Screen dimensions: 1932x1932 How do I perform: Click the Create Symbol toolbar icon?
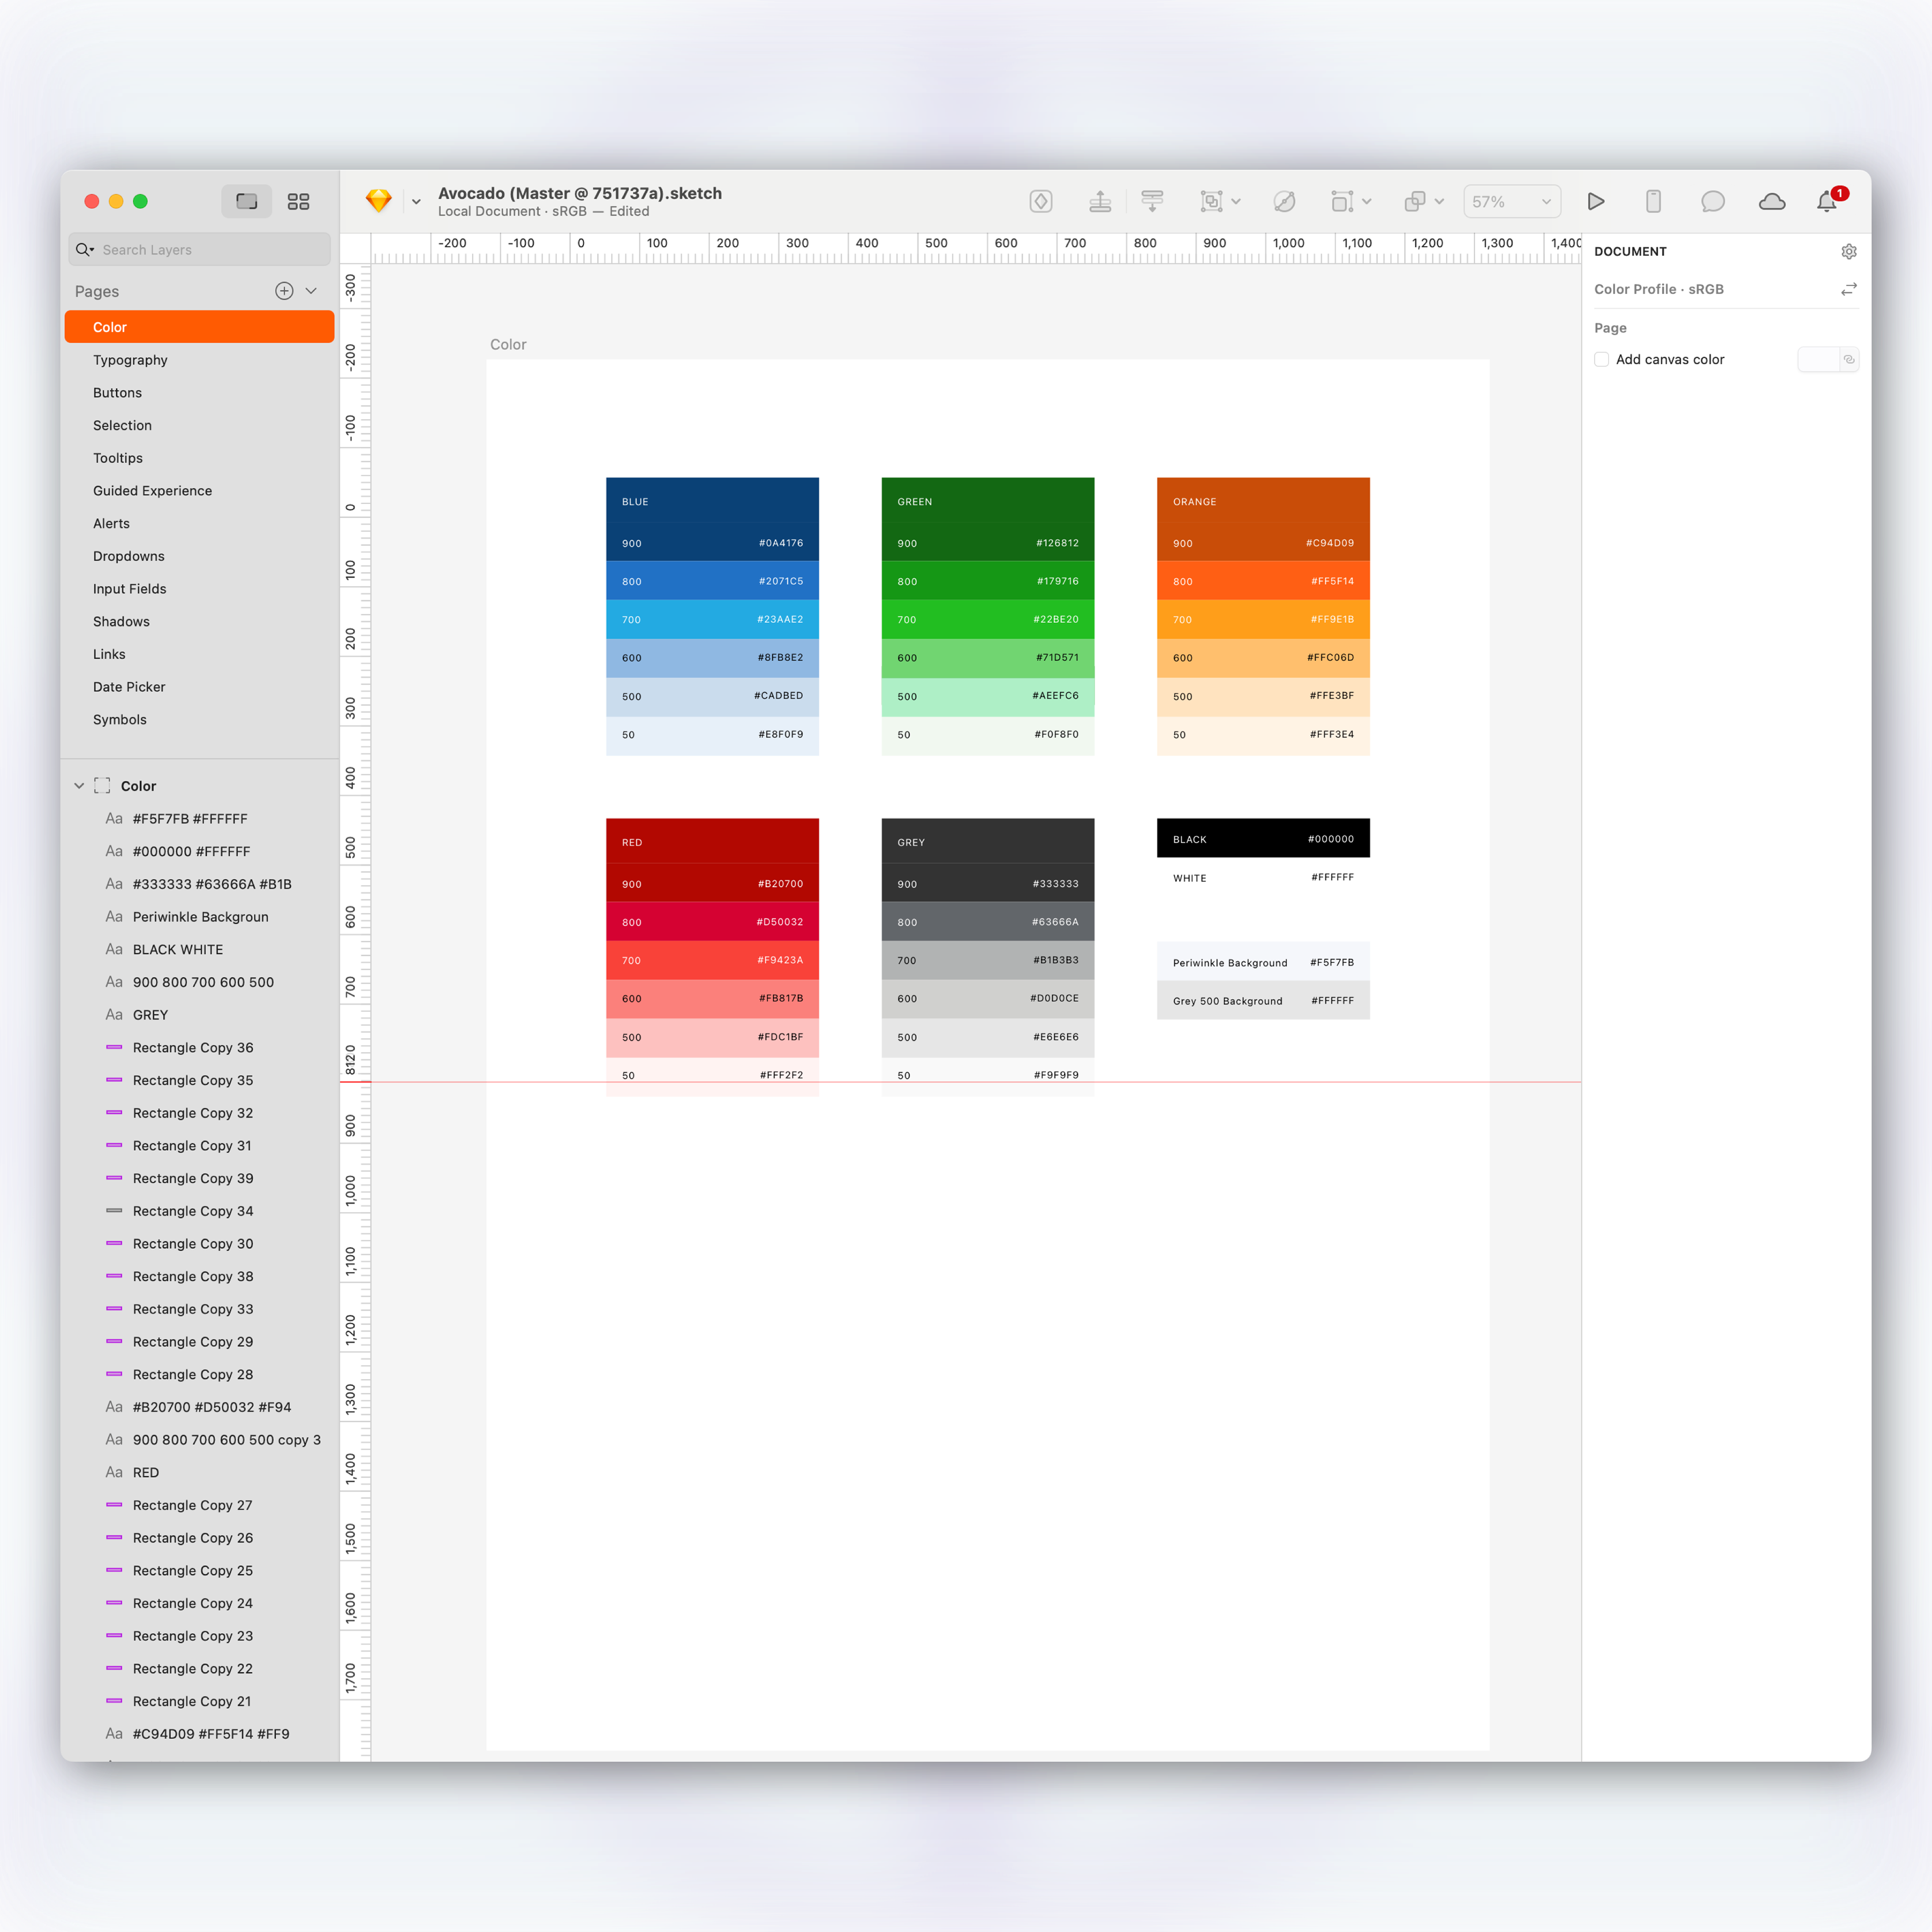tap(1041, 201)
